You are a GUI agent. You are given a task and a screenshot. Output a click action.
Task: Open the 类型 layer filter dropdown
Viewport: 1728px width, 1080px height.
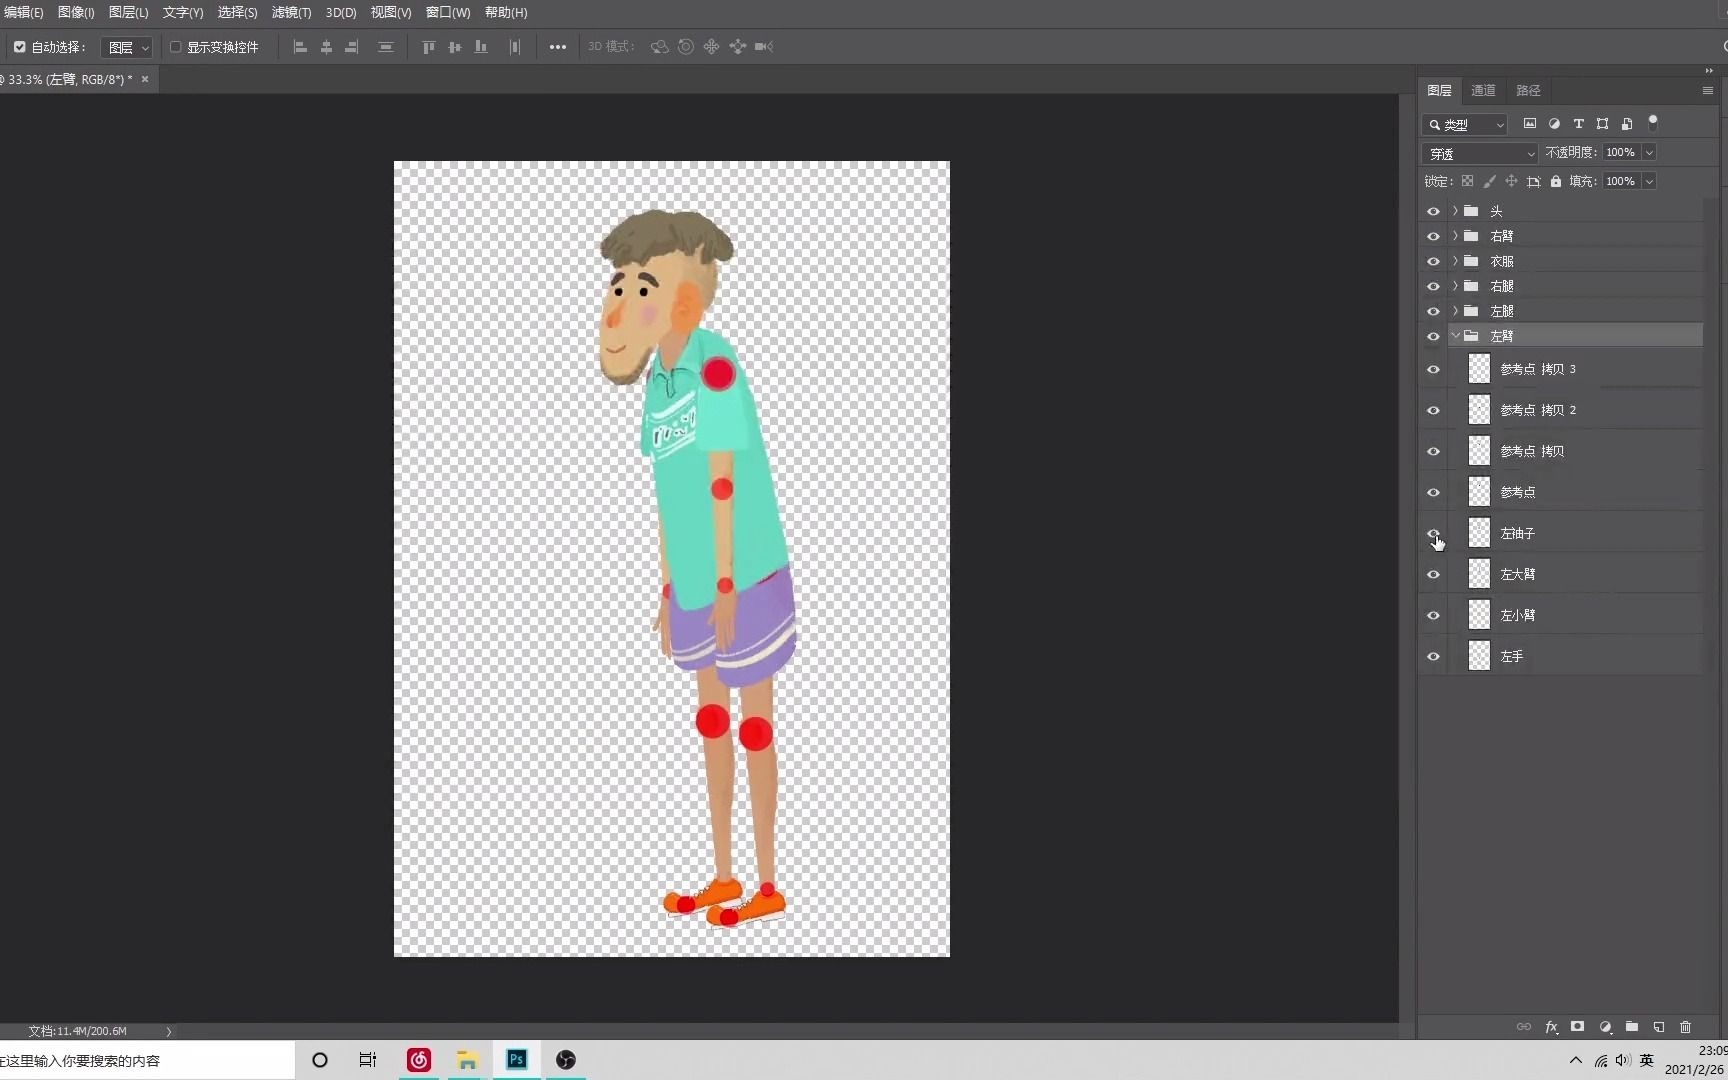coord(1465,124)
